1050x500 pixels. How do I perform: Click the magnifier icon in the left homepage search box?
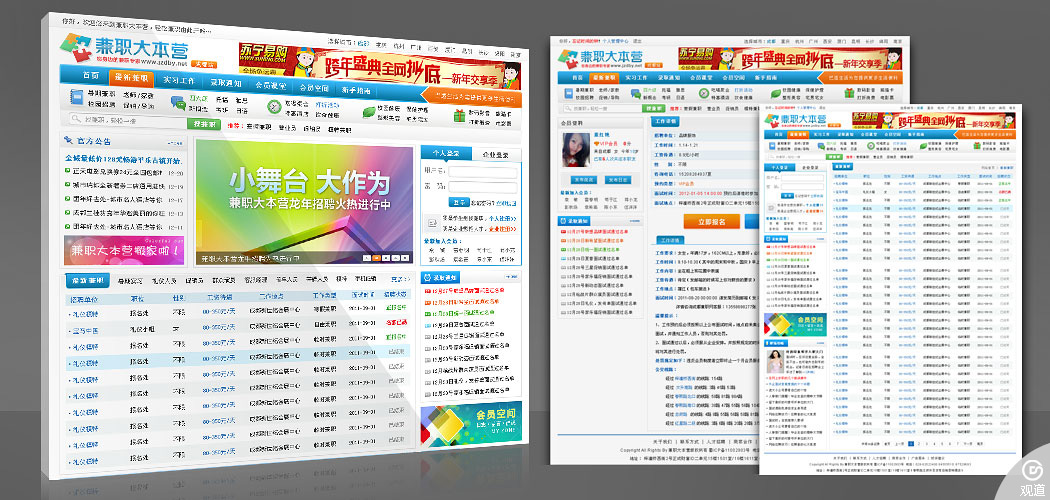coord(77,120)
